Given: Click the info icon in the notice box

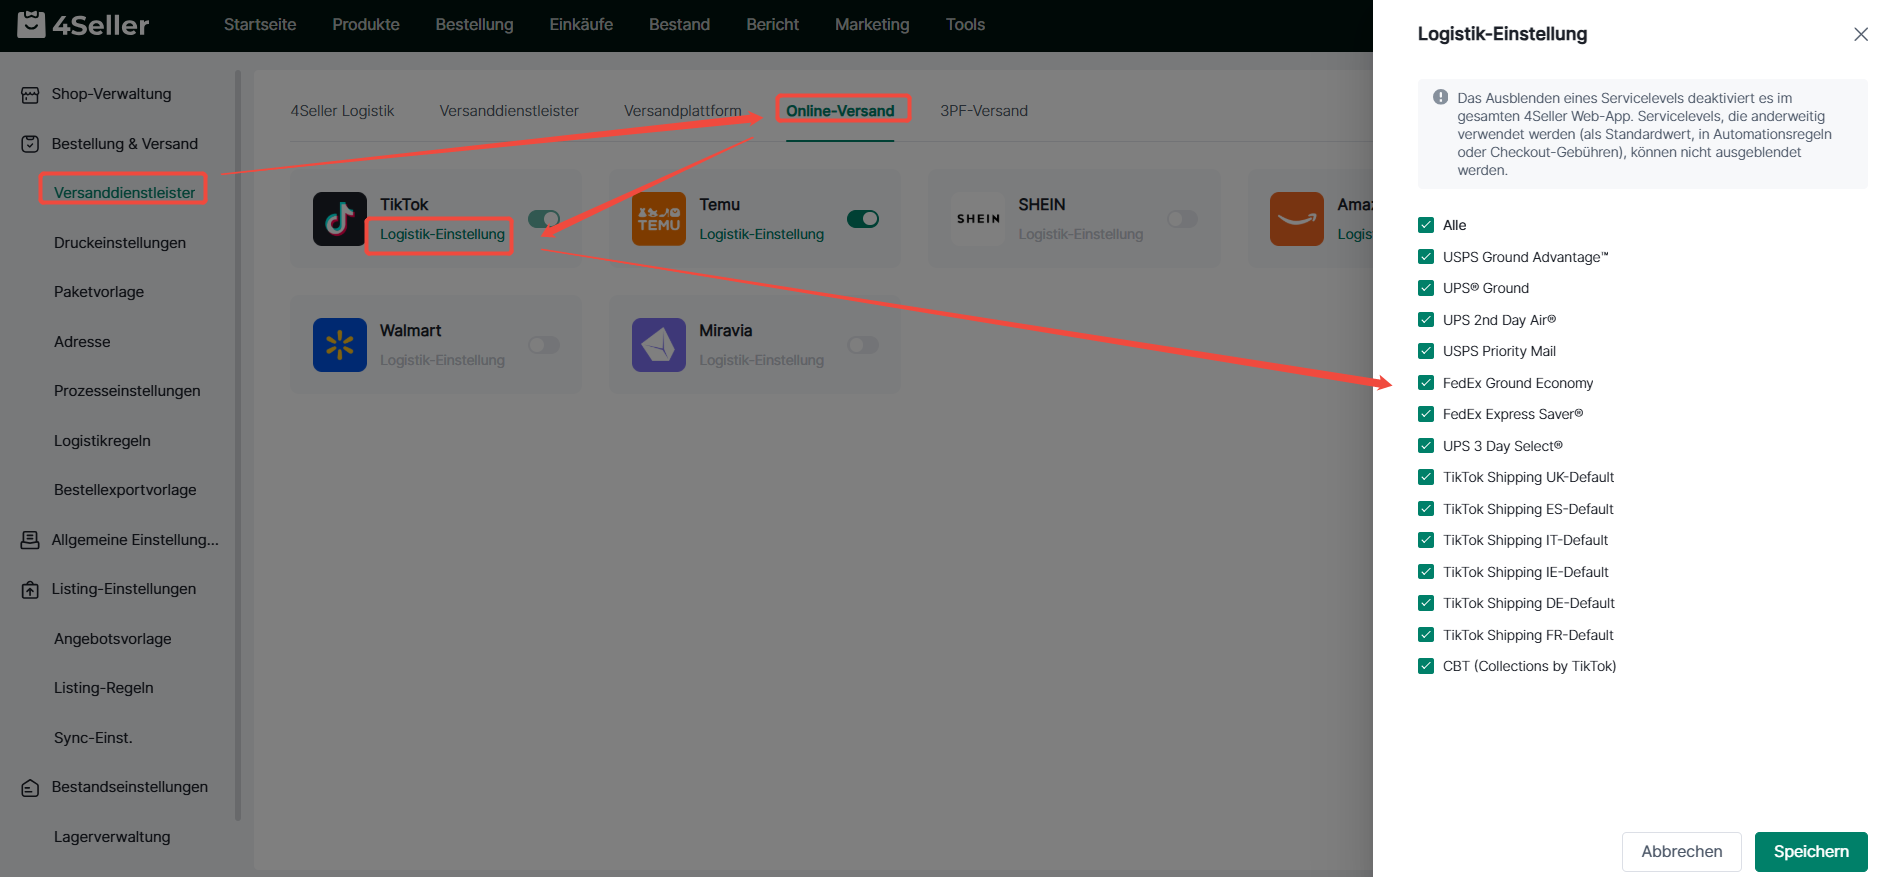Looking at the screenshot, I should click(x=1440, y=97).
